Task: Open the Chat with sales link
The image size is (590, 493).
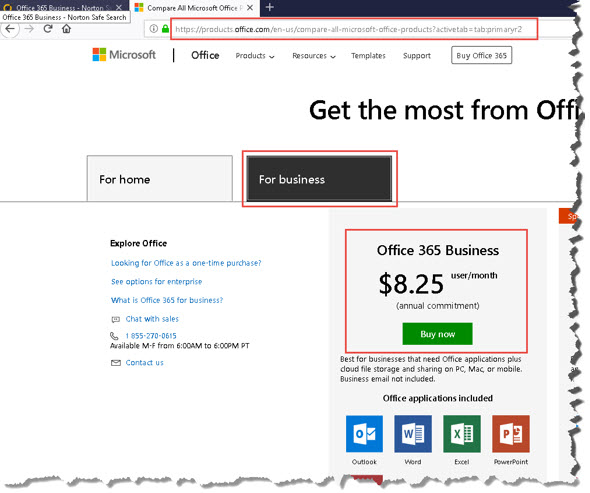Action: tap(152, 319)
